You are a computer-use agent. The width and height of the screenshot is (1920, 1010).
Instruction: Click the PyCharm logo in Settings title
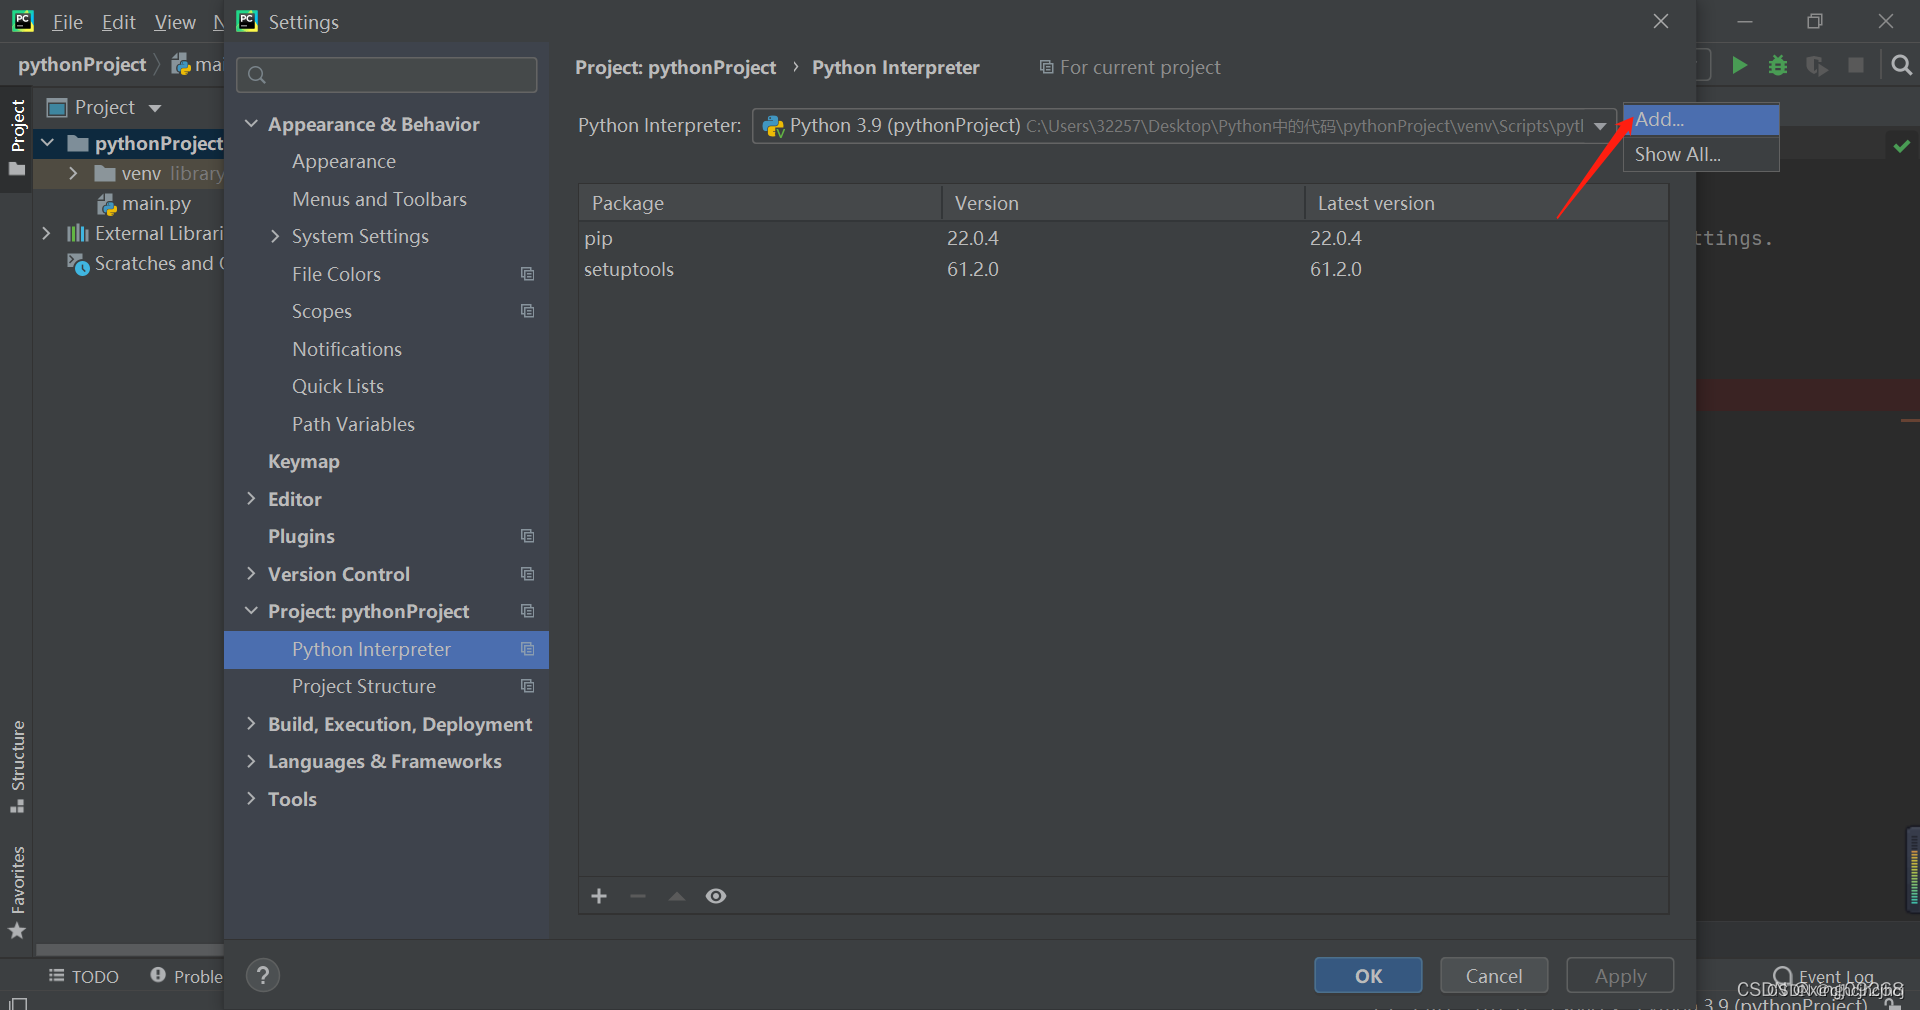(247, 21)
